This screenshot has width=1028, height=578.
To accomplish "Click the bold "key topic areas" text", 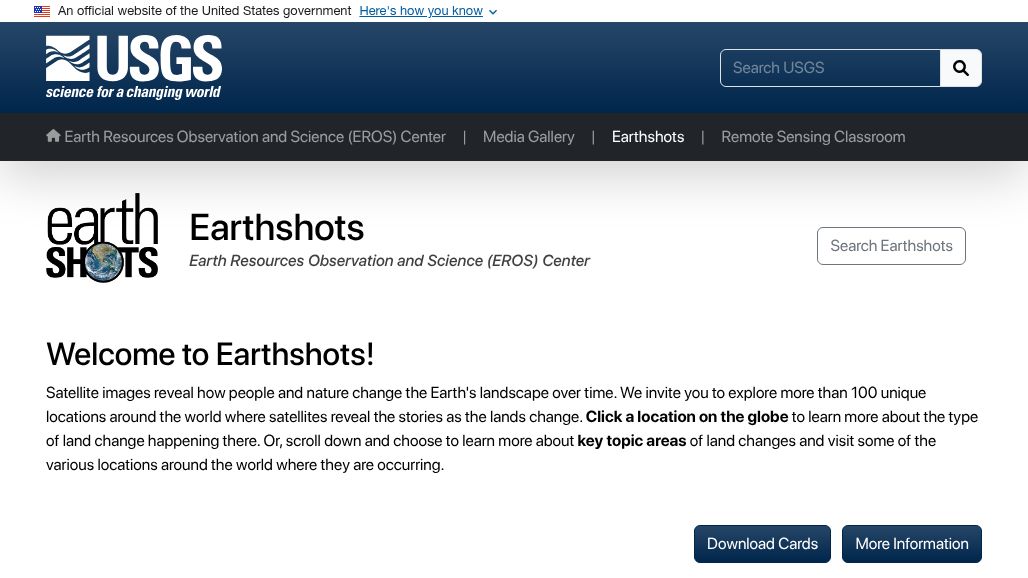I will tap(631, 441).
